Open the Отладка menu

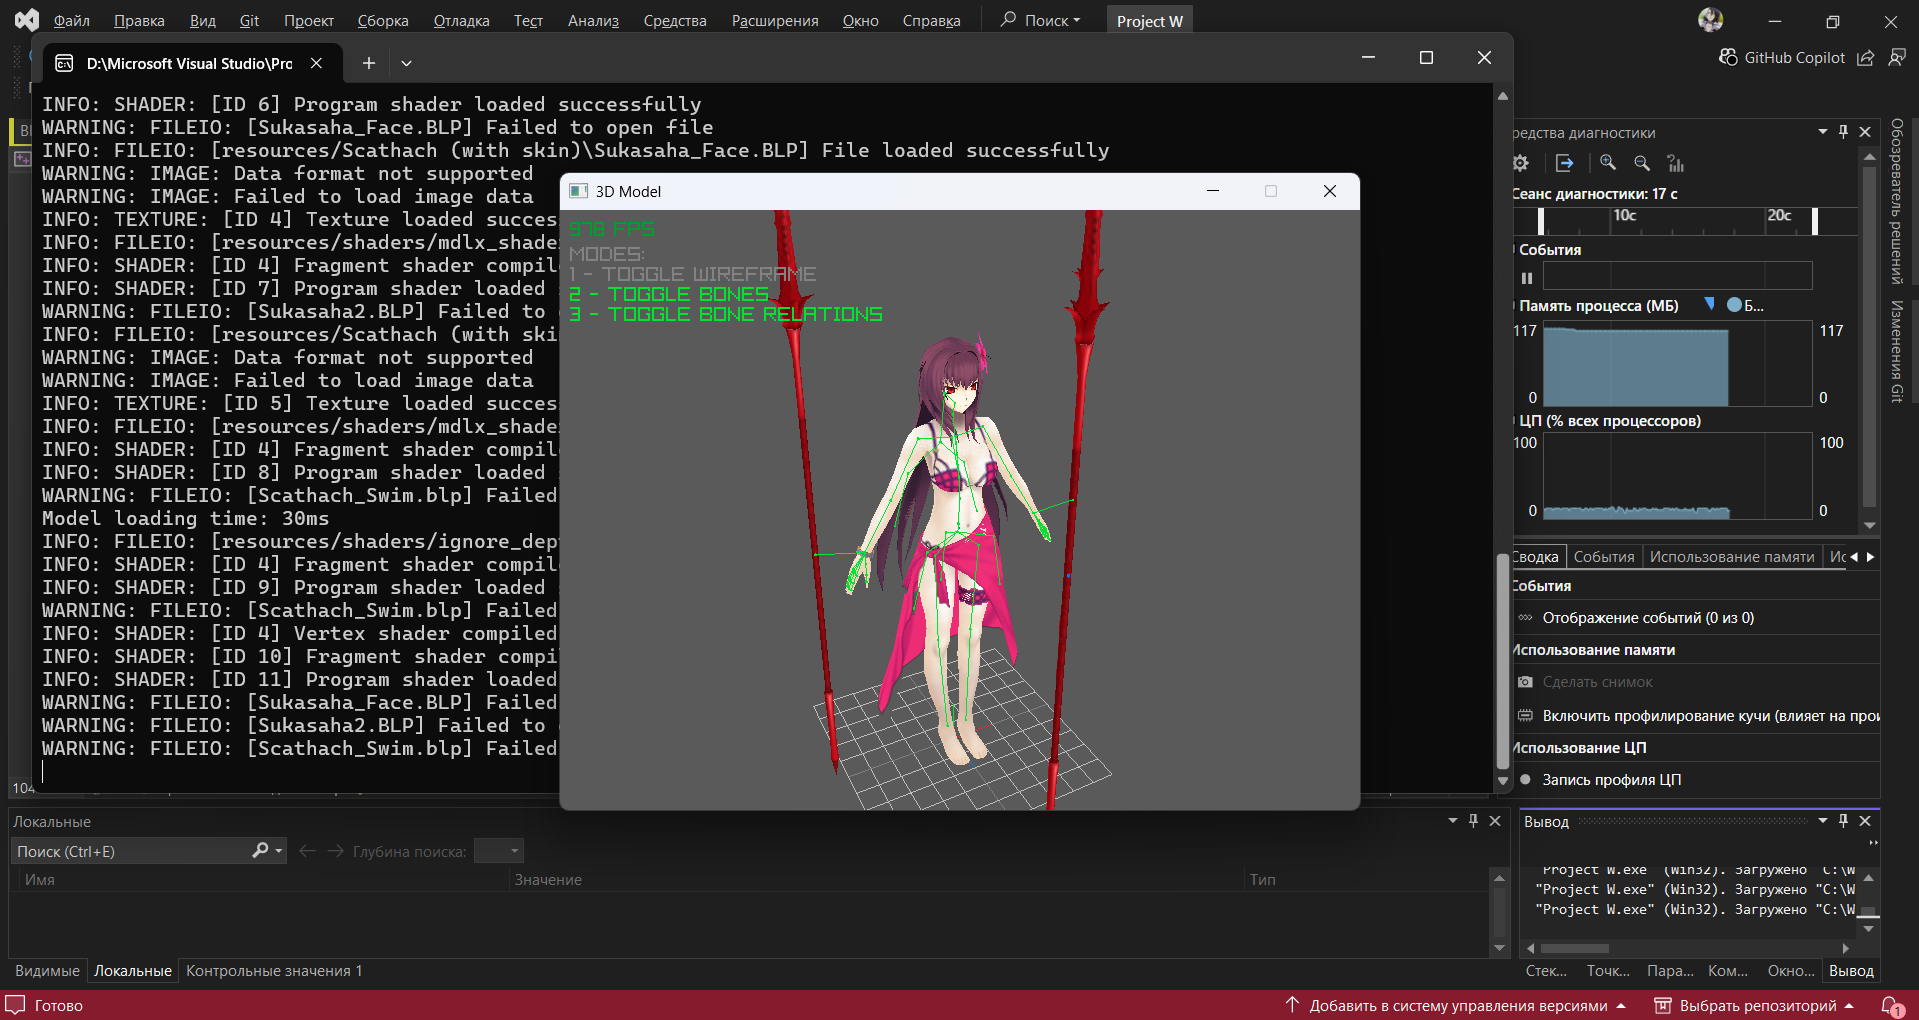point(462,21)
